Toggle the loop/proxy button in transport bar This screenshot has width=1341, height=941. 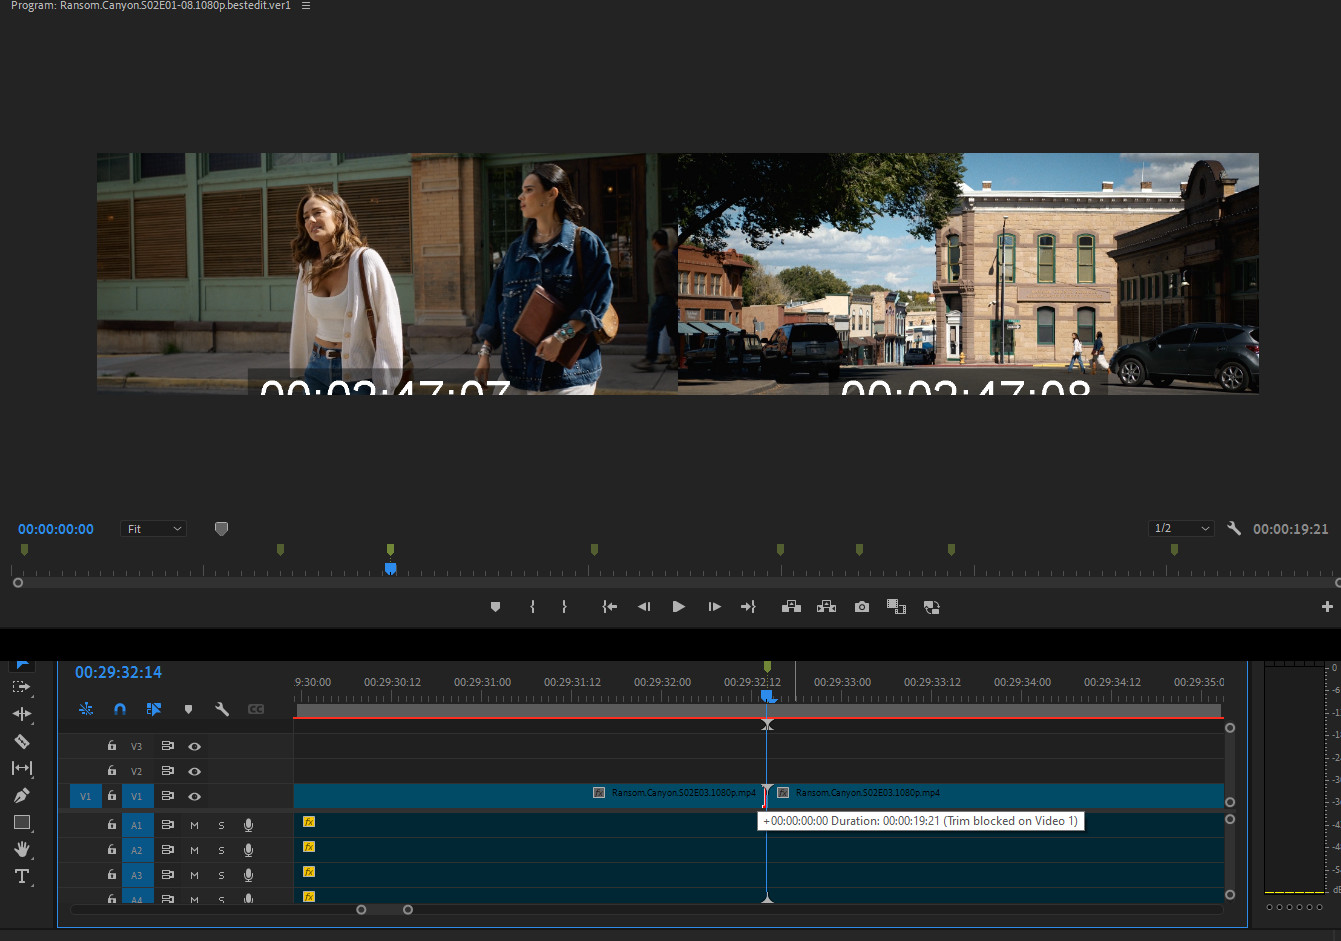coord(931,607)
